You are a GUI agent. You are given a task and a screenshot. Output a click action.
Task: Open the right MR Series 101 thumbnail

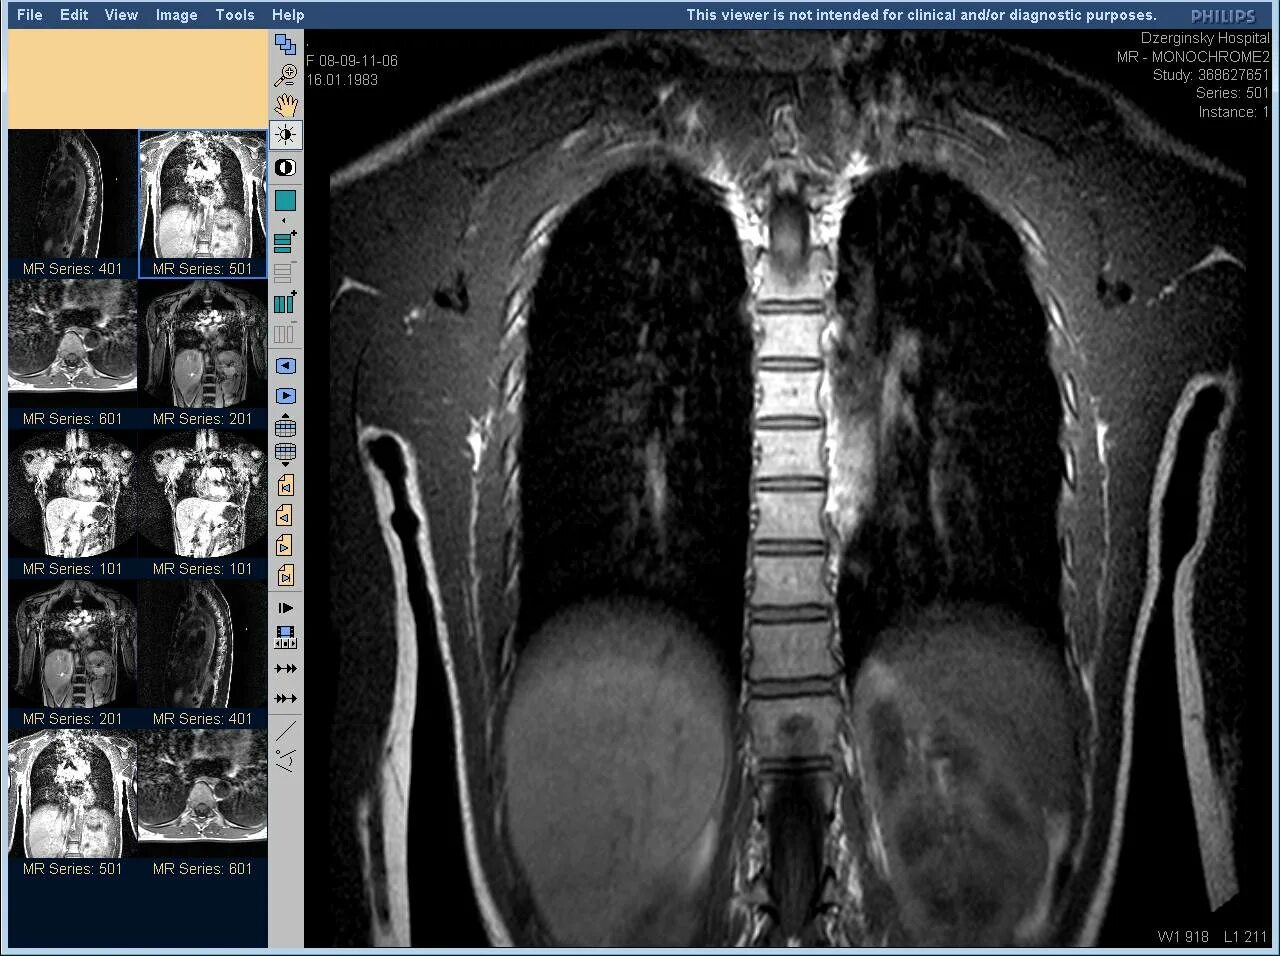(x=203, y=504)
